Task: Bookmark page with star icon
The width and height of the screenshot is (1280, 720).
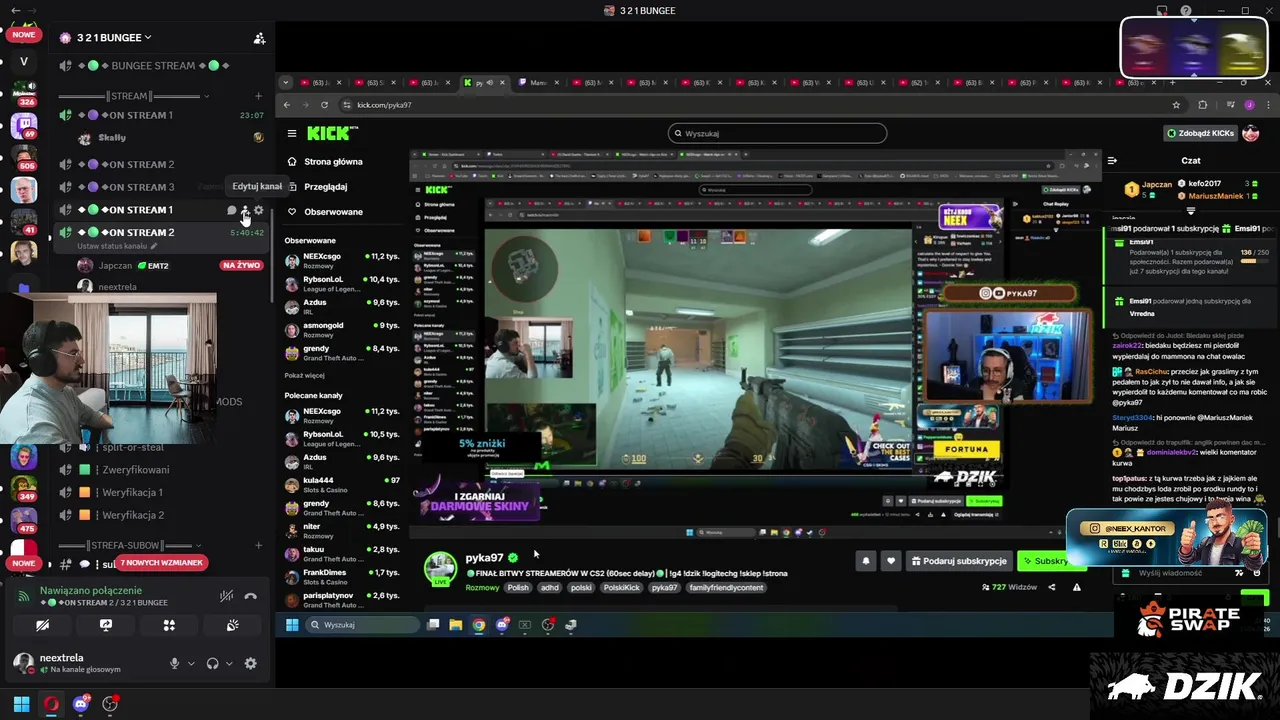Action: coord(1176,105)
